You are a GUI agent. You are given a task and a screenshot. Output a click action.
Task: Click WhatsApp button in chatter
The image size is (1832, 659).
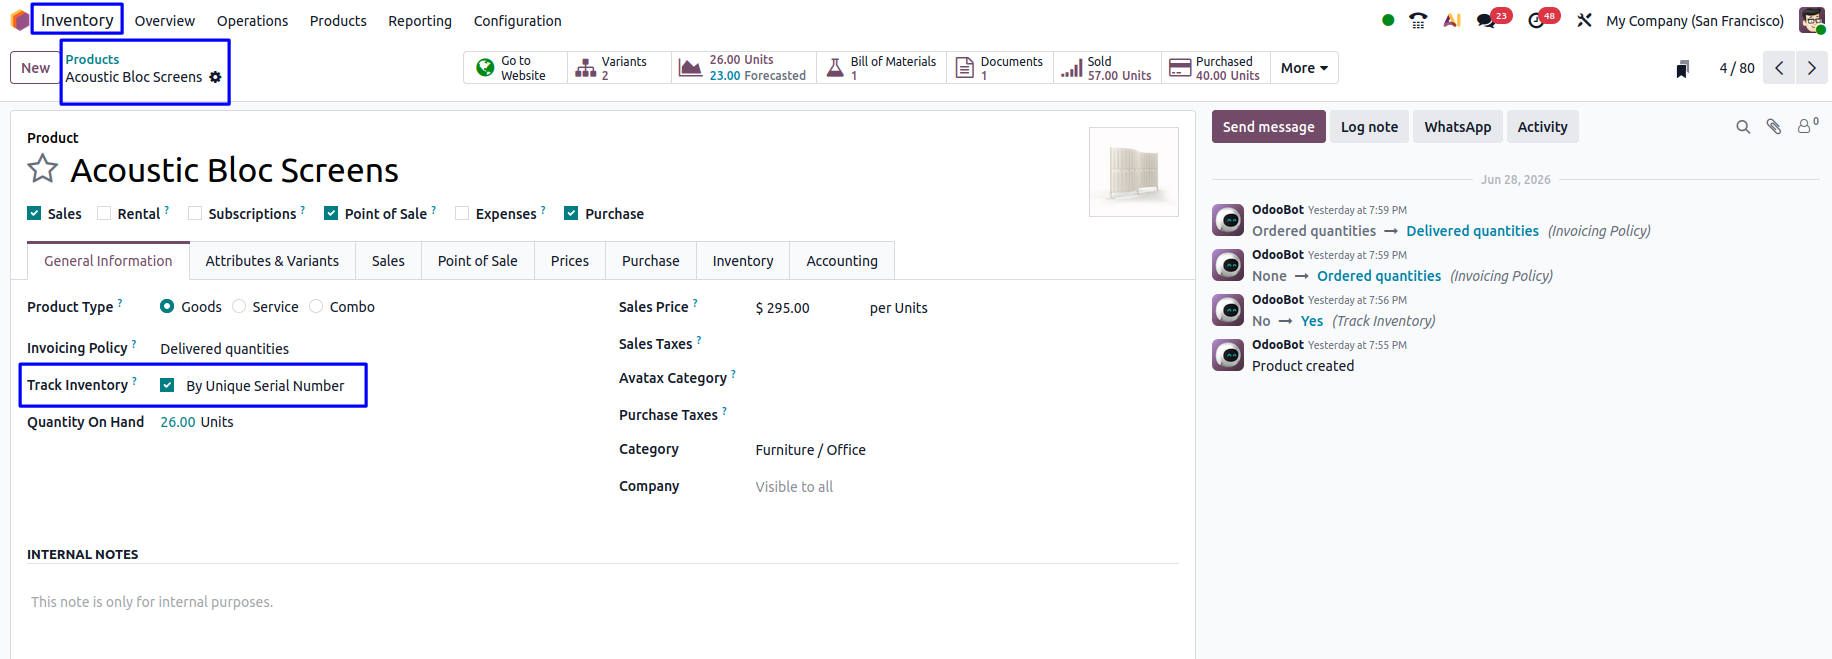pyautogui.click(x=1457, y=127)
